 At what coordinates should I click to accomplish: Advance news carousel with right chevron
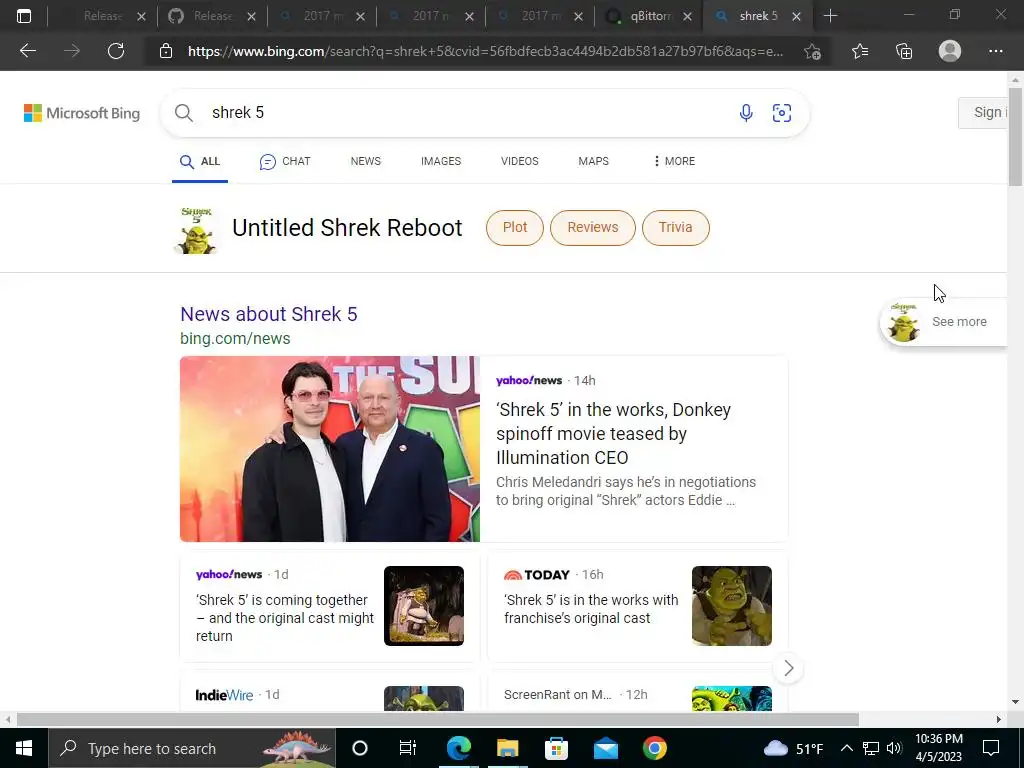[x=788, y=668]
